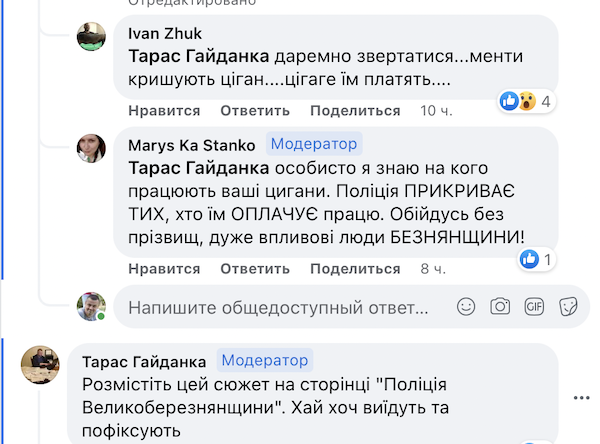Open the sticker picker in reply box
This screenshot has height=444, width=600.
click(568, 306)
